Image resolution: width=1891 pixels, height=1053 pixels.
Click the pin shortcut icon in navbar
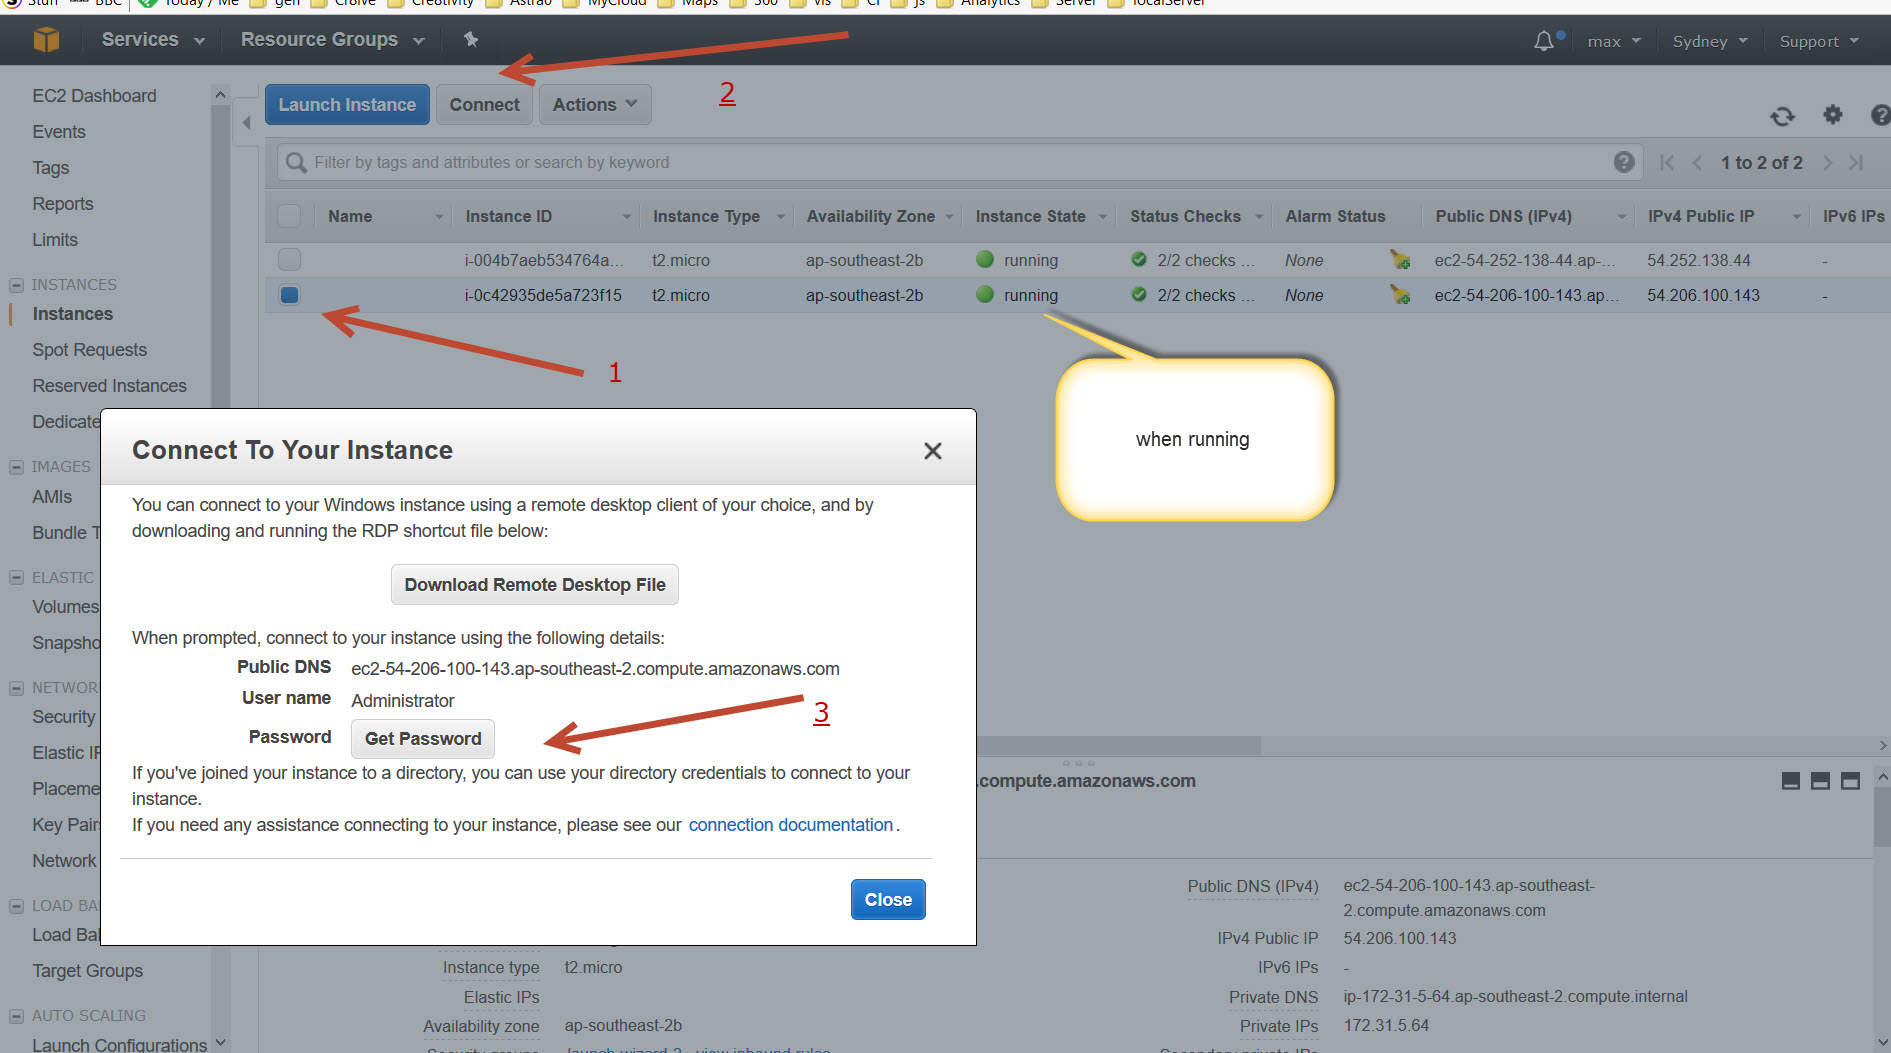471,40
